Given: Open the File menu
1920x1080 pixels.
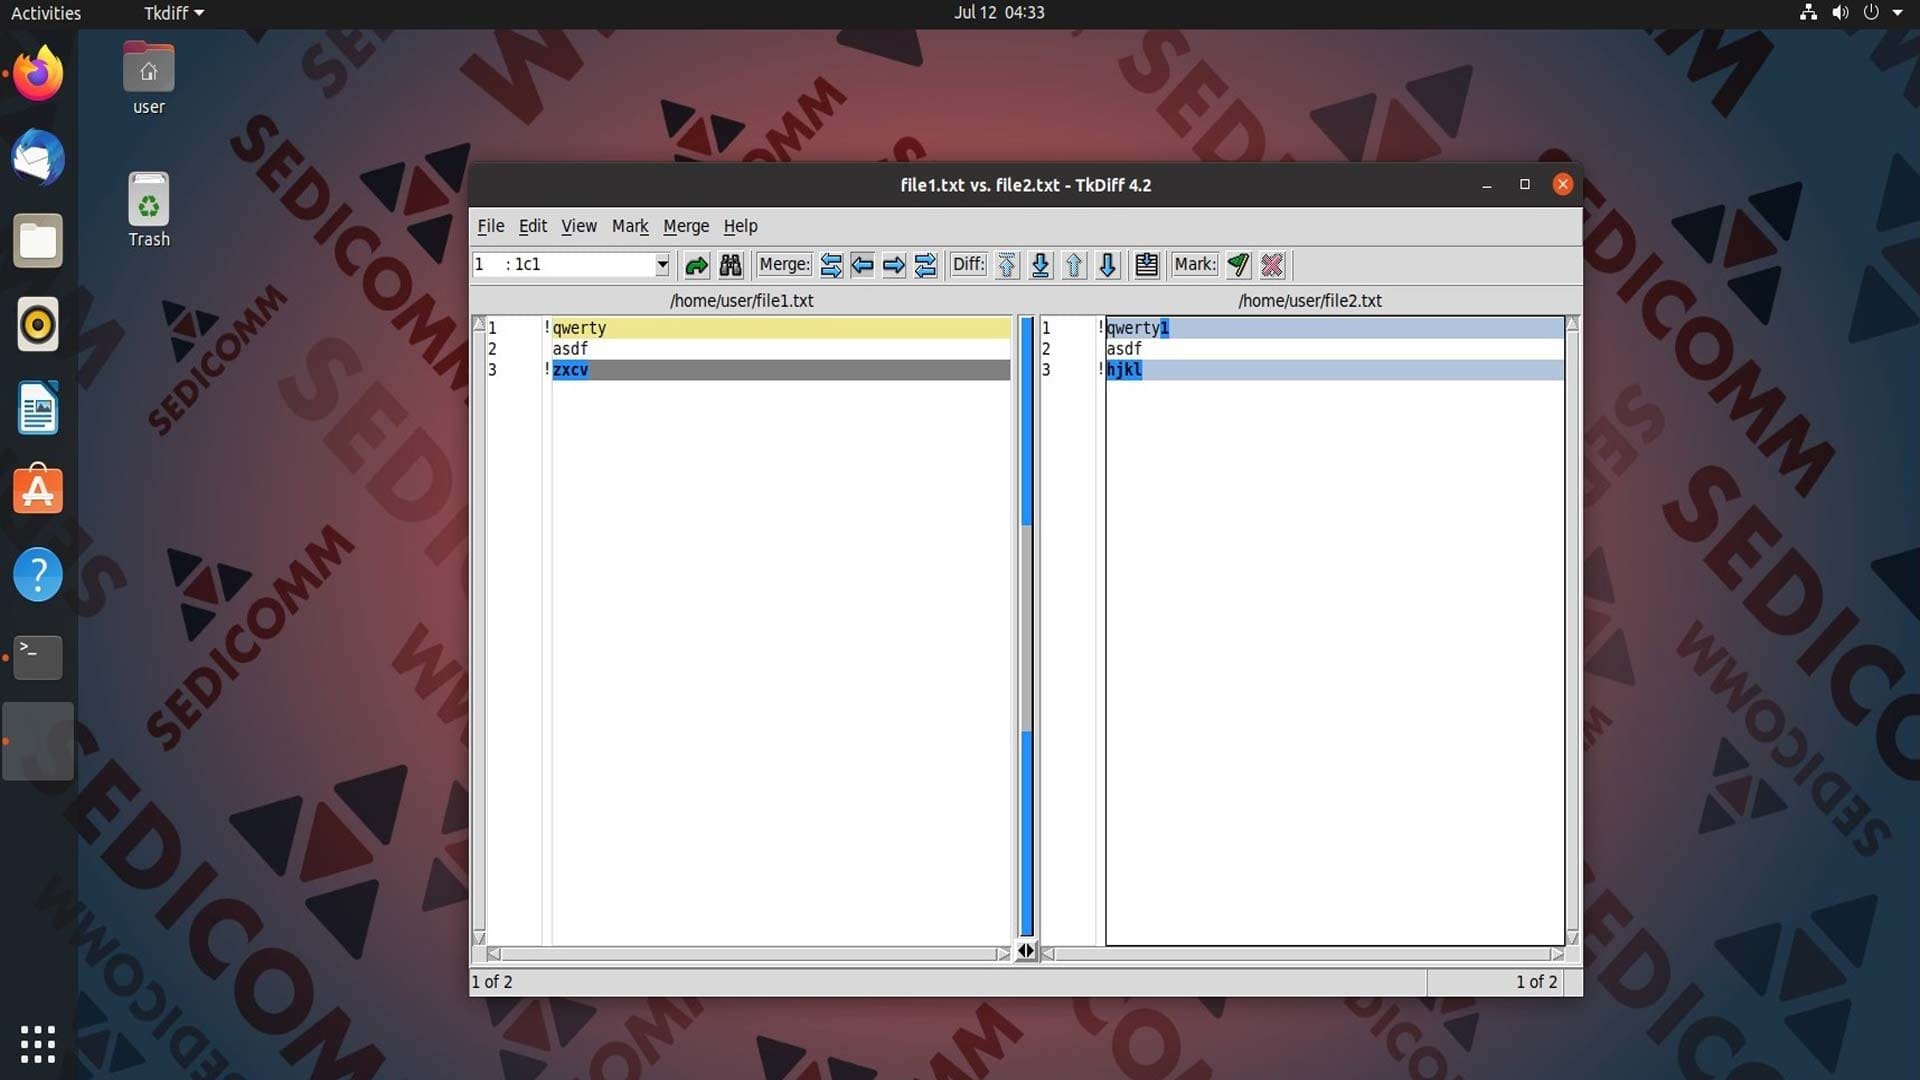Looking at the screenshot, I should [490, 226].
